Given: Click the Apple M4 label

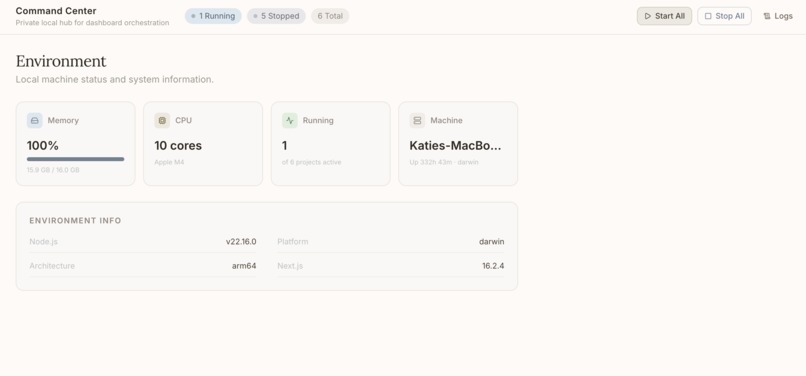Looking at the screenshot, I should [169, 162].
